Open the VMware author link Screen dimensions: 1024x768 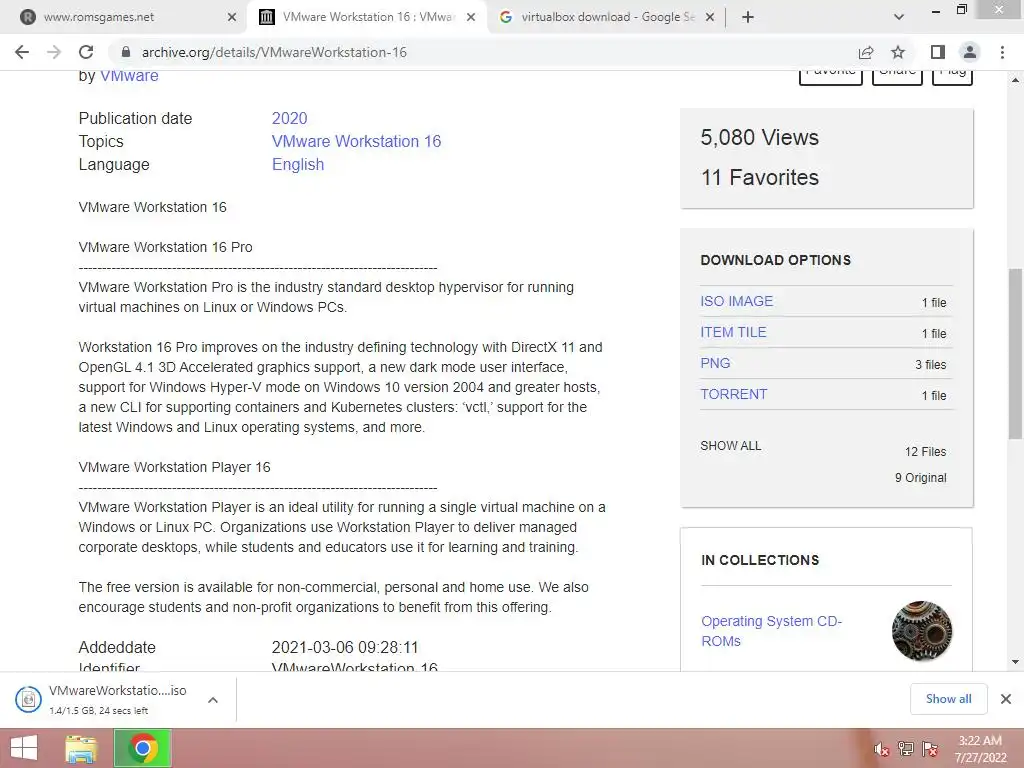tap(129, 76)
